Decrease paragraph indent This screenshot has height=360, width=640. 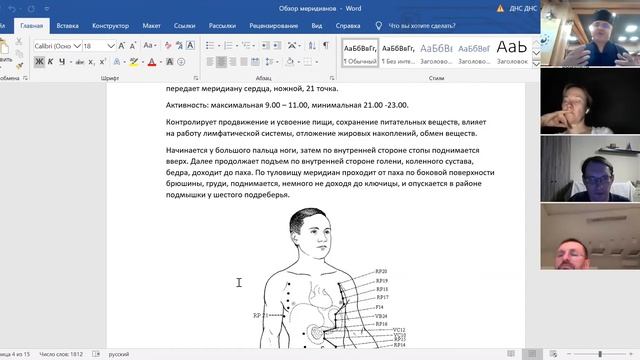265,45
